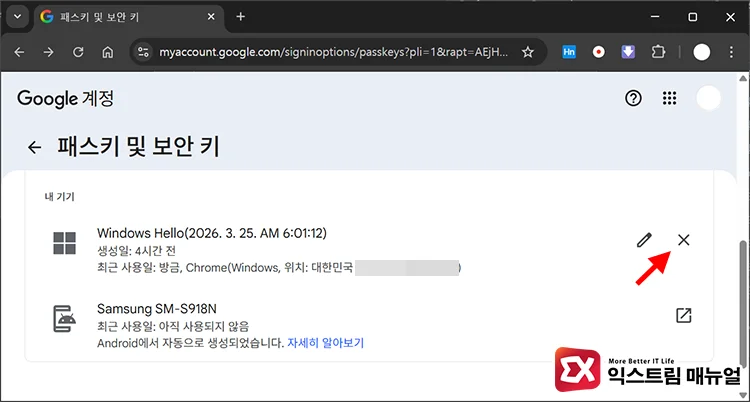Viewport: 750px width, 402px height.
Task: Open the tab search dropdown arrow
Action: [x=18, y=17]
